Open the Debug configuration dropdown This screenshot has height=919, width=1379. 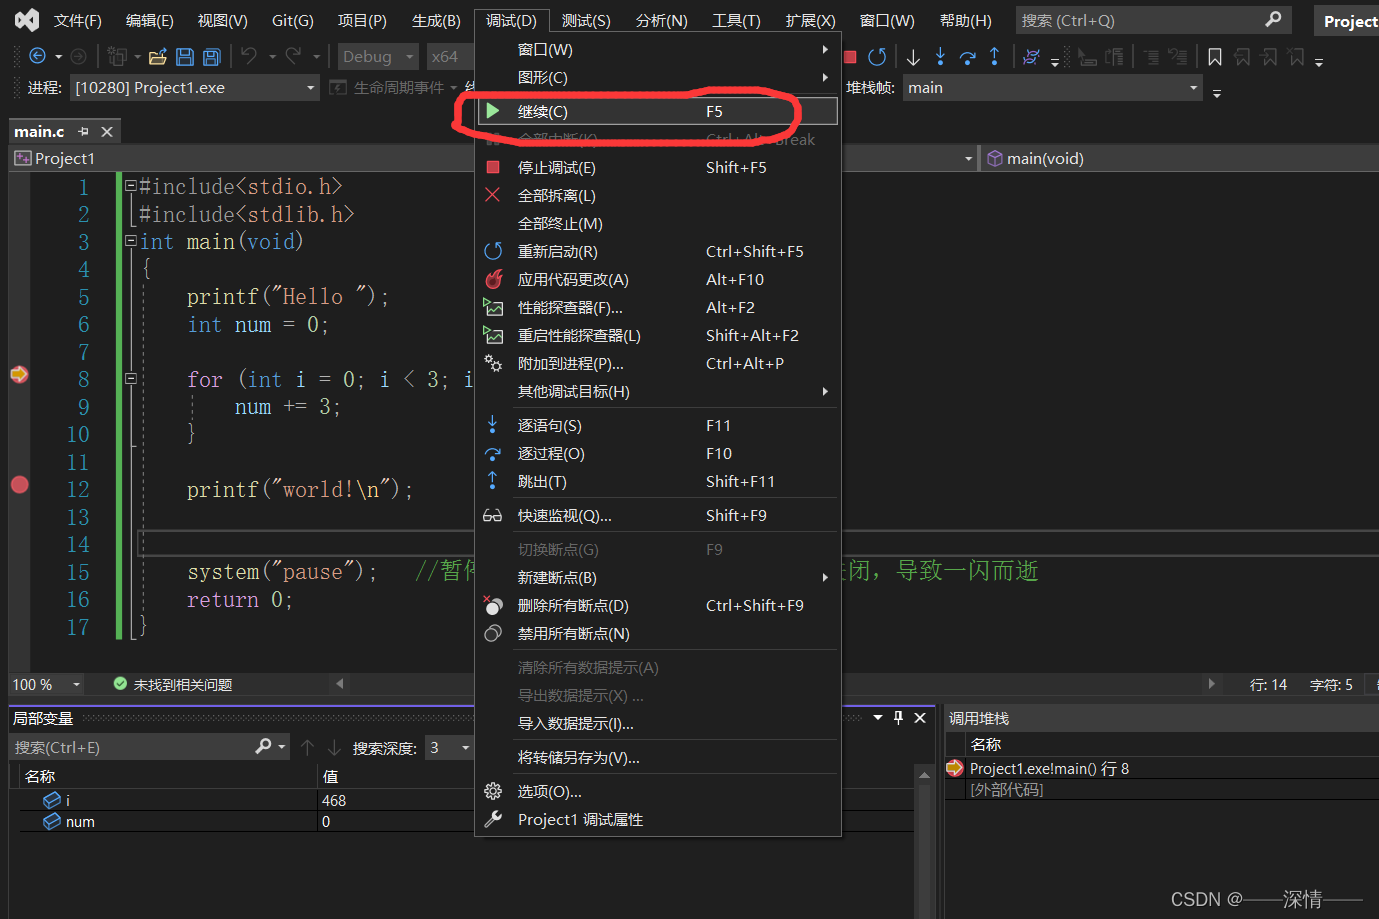[378, 57]
